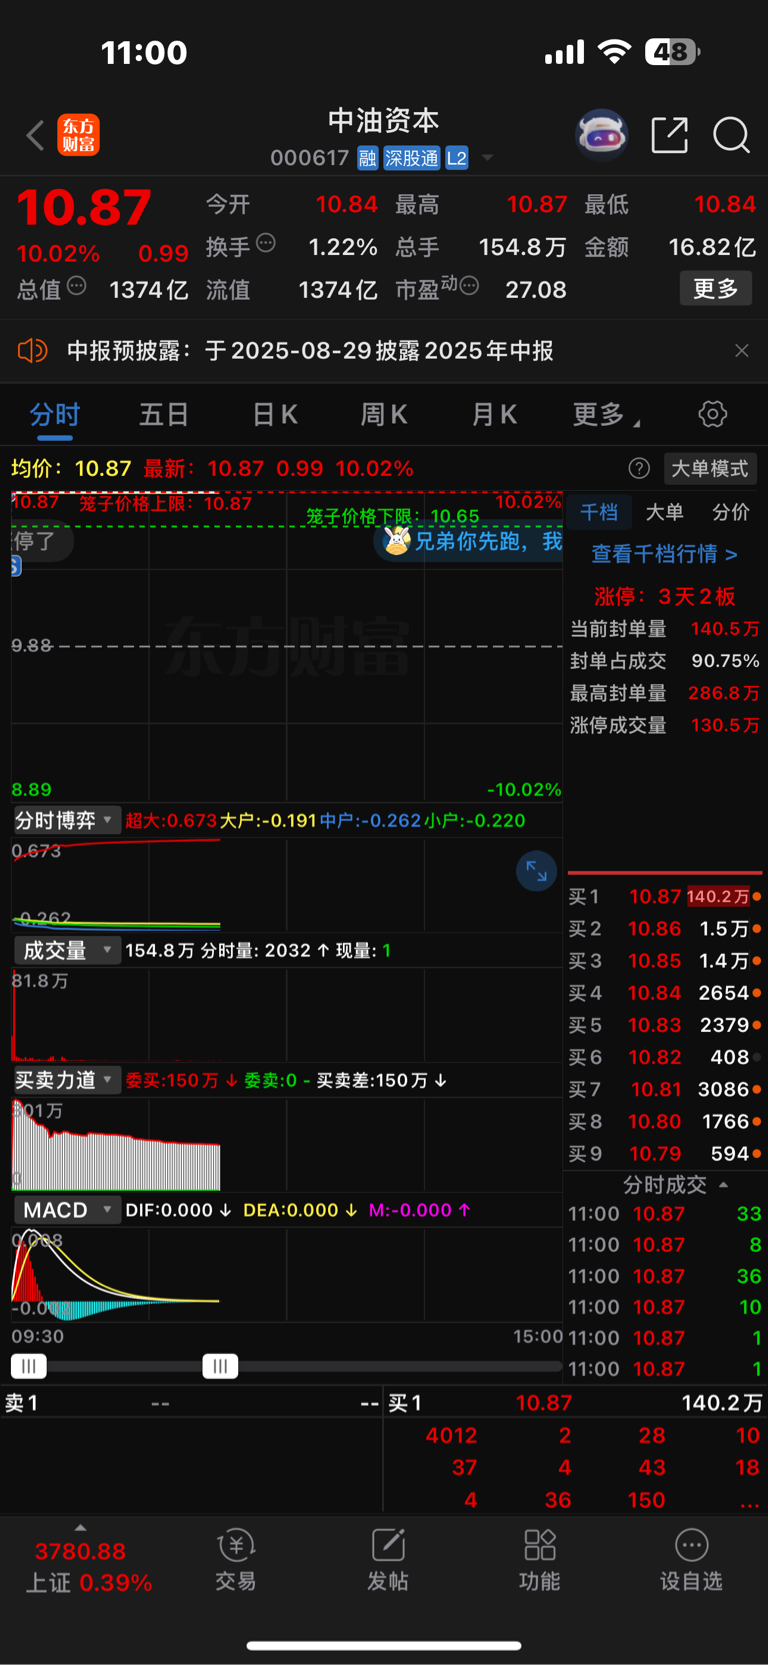Screen dimensions: 768x1665
Task: Tap the 买1 summary bar 140.2万
Action: (576, 1403)
